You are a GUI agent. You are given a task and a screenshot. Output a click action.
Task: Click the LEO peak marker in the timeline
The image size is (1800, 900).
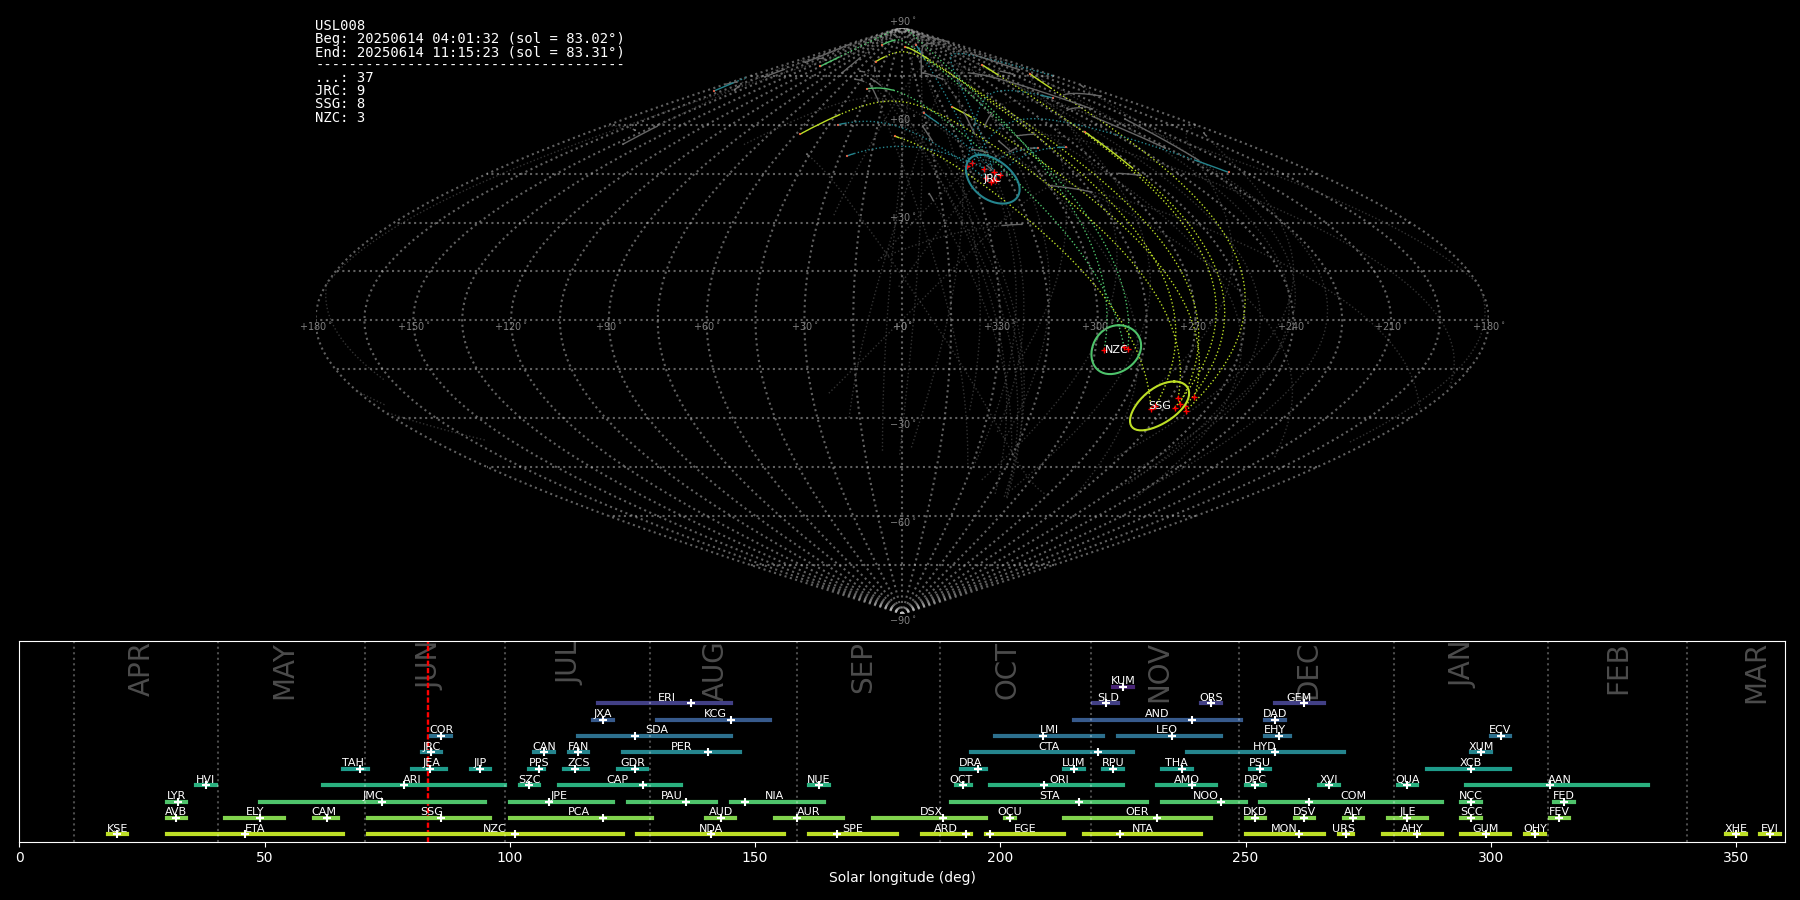1172,736
